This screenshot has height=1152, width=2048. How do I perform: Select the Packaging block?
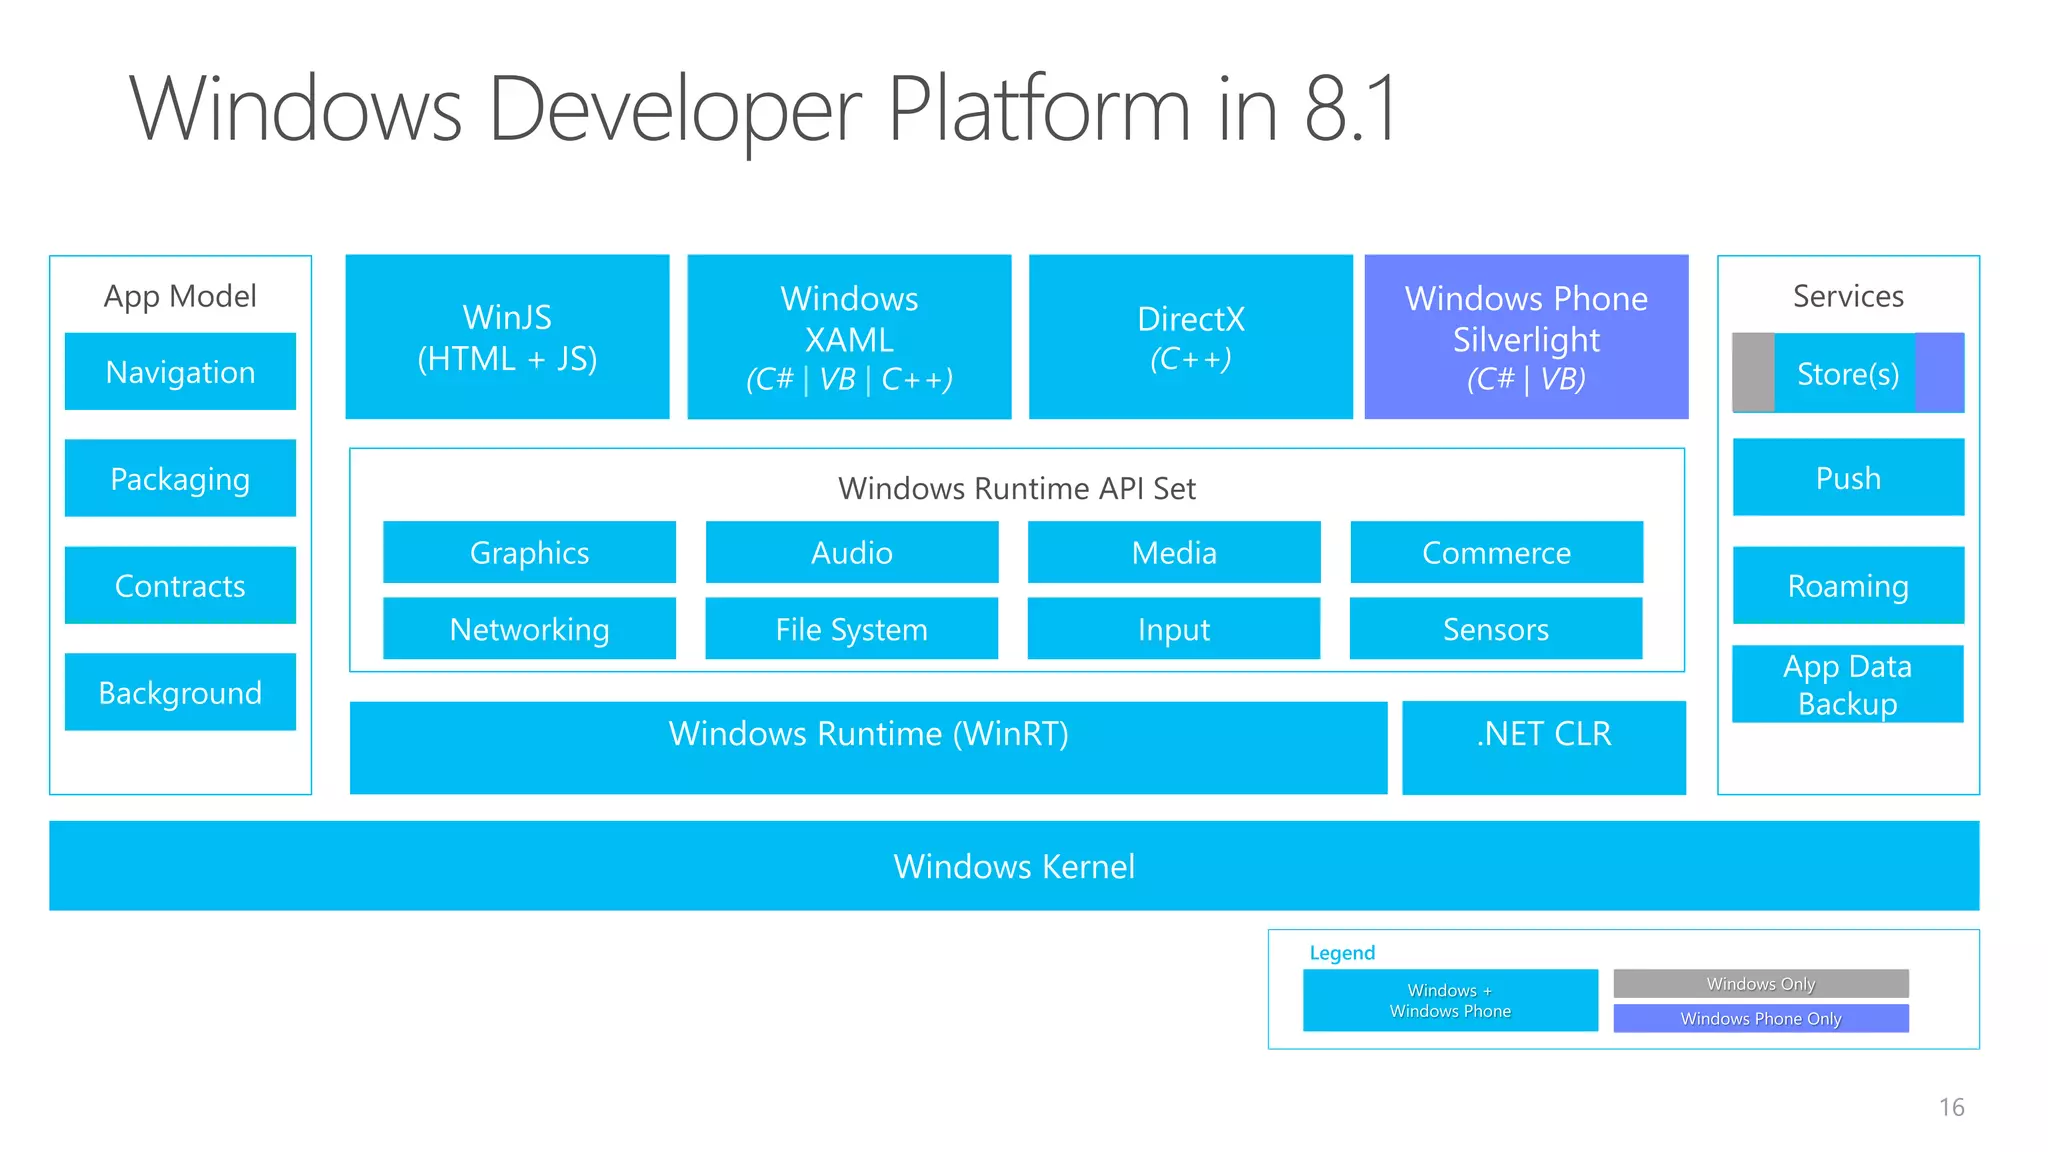pos(180,478)
